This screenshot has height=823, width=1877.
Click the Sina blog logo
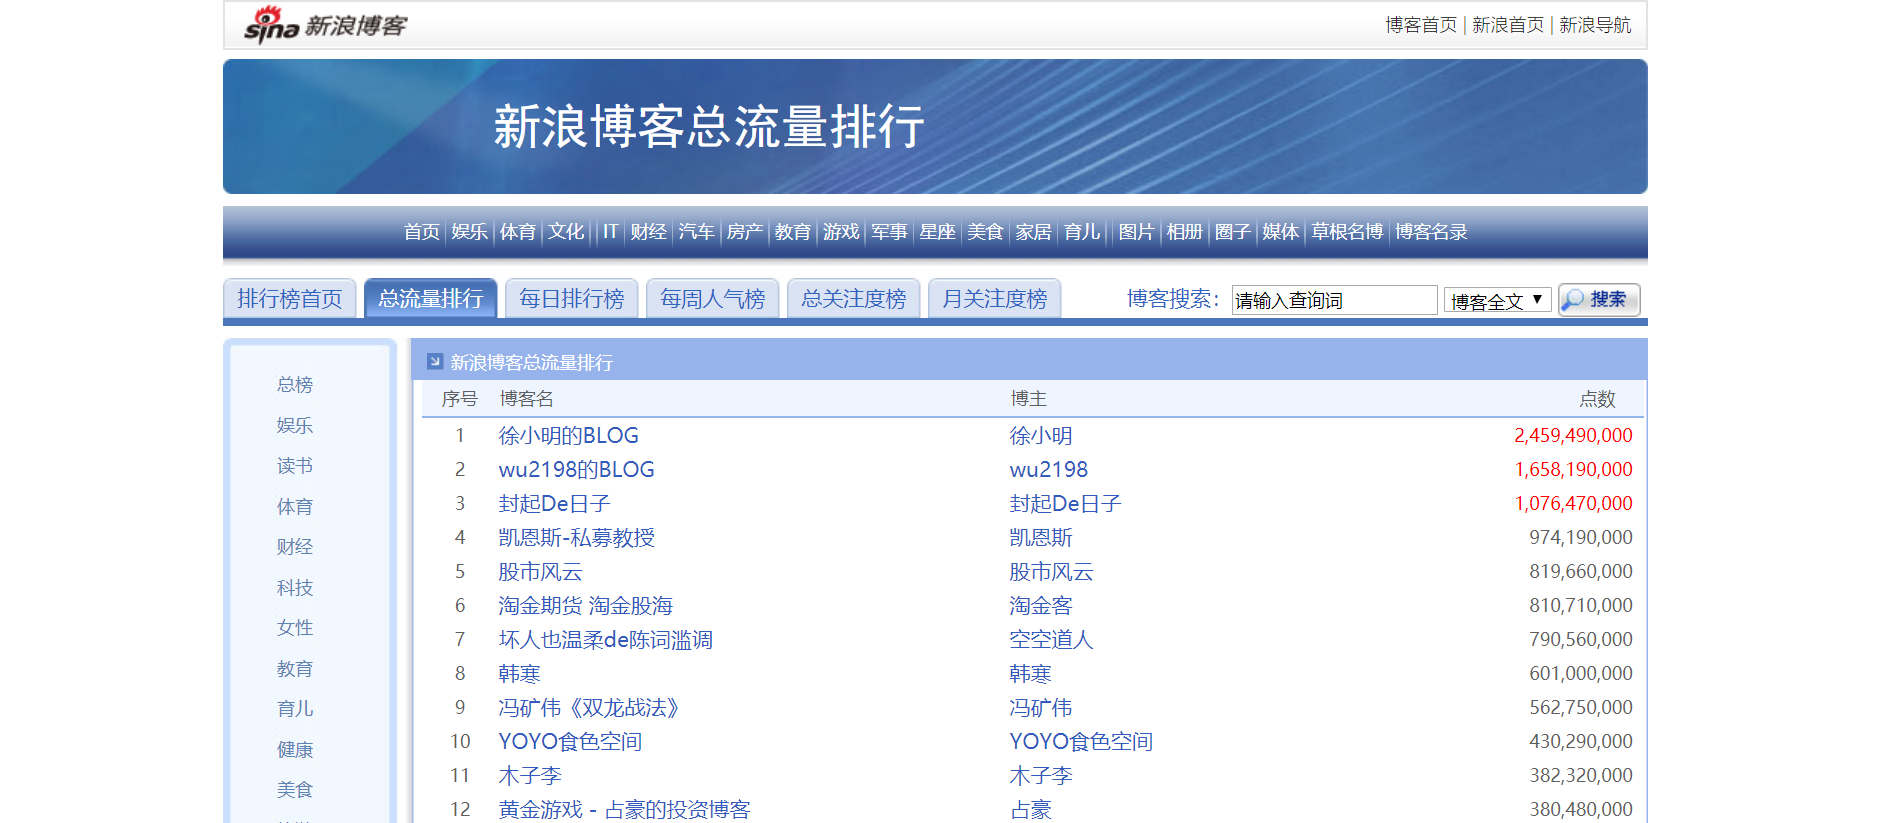[x=325, y=25]
